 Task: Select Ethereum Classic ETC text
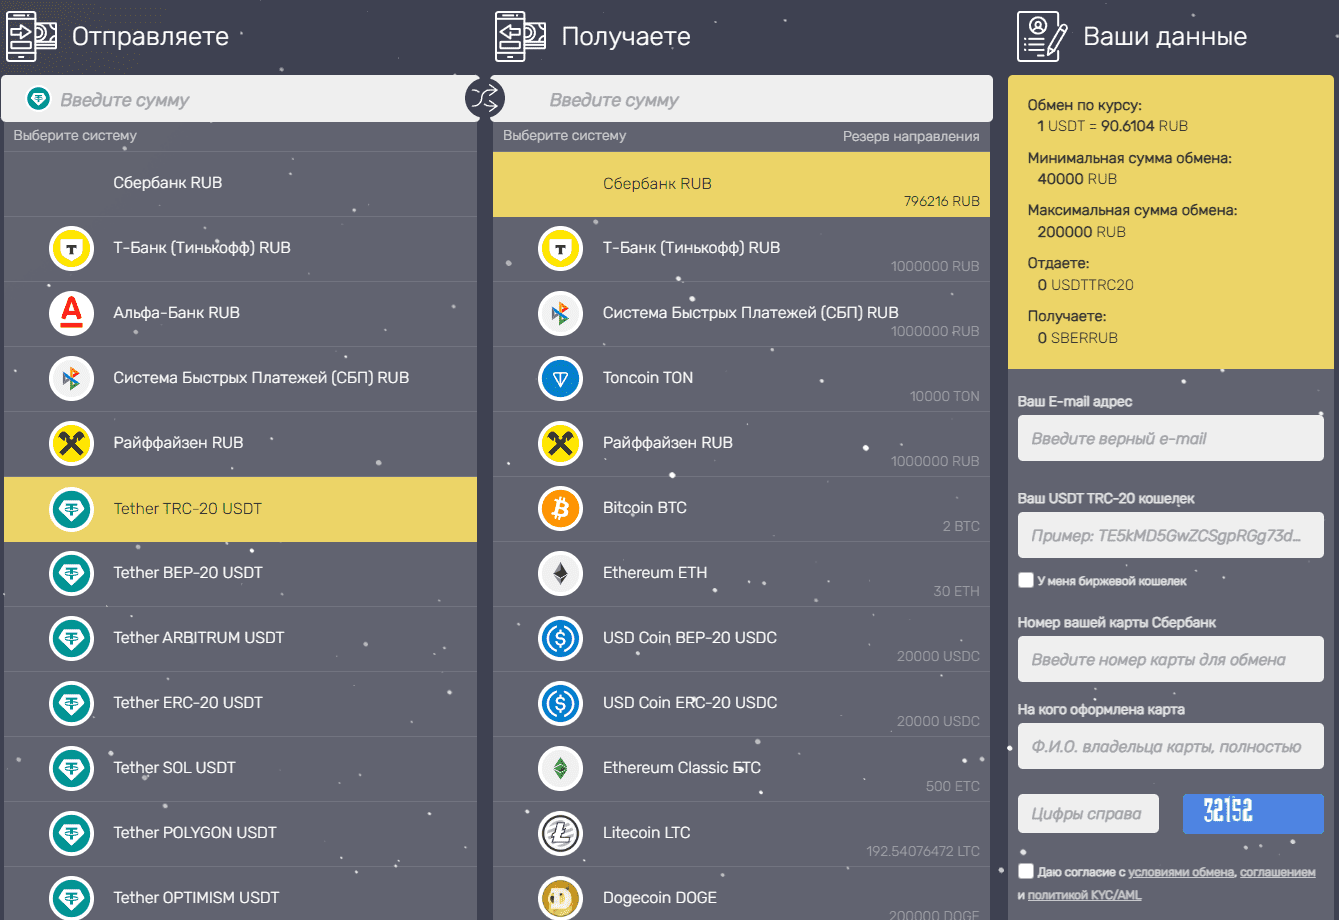coord(682,768)
